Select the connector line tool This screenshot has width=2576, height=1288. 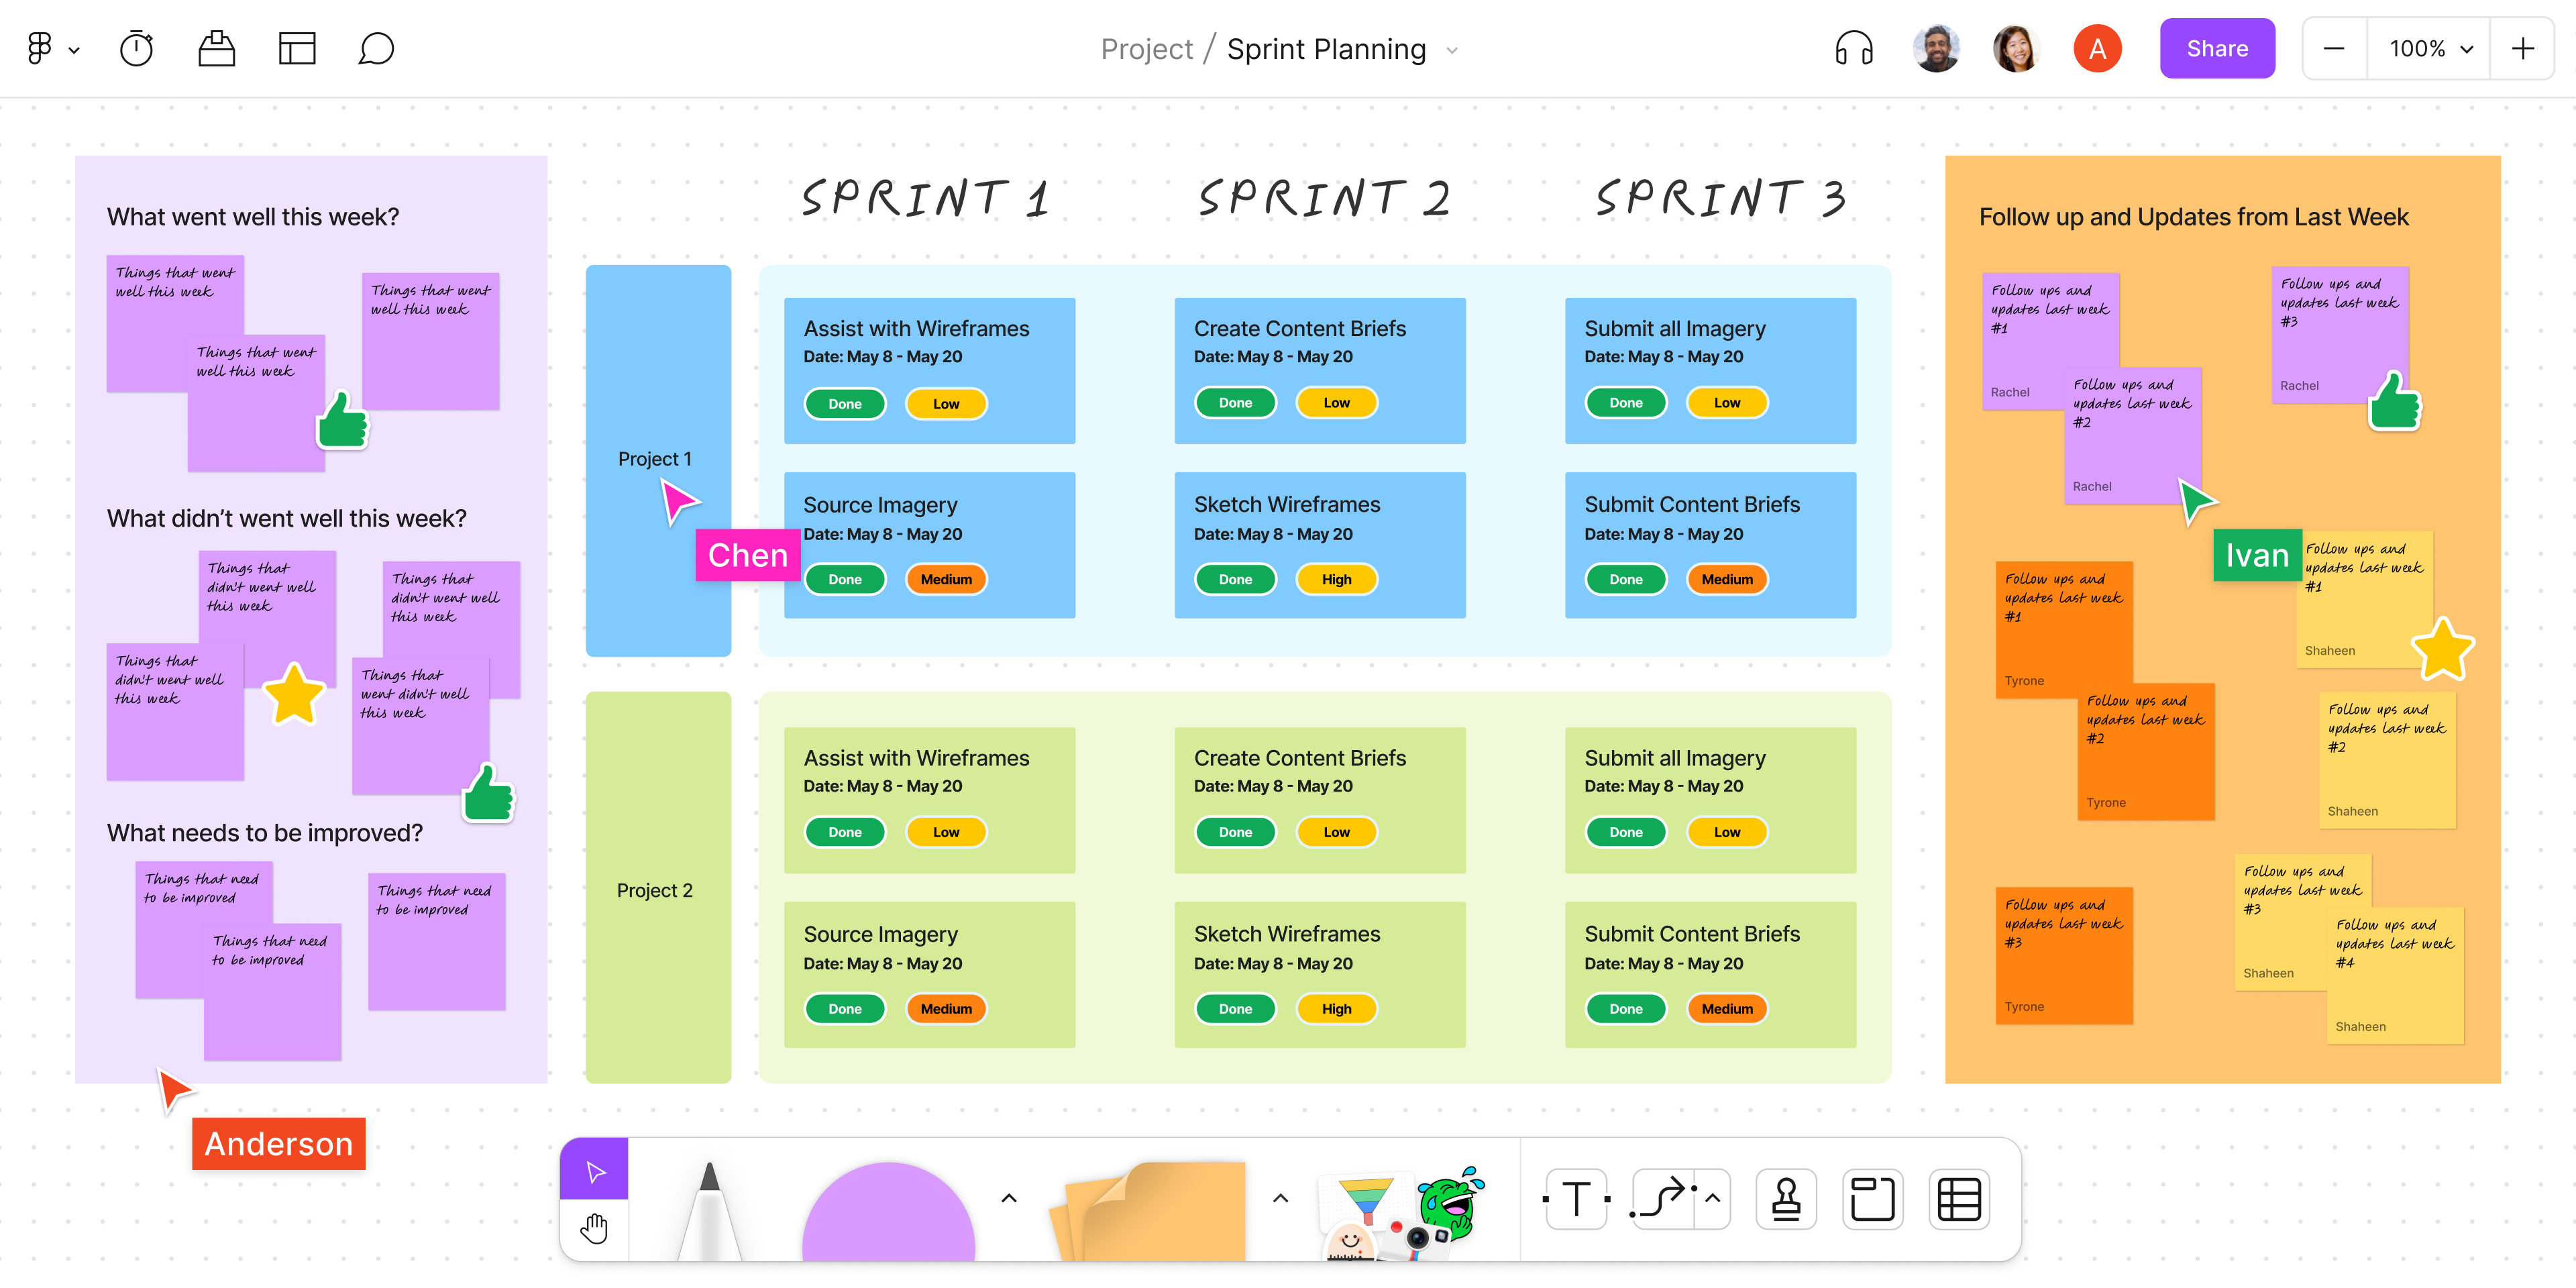1662,1198
